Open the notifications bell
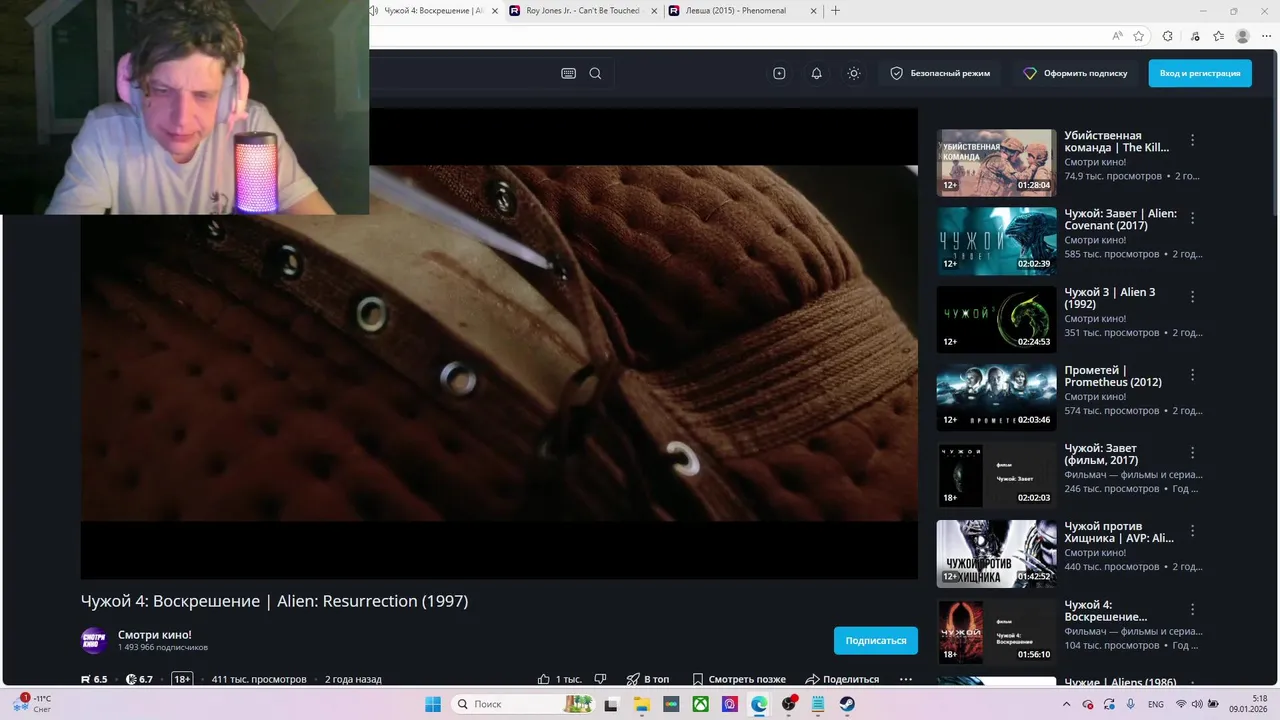This screenshot has height=720, width=1280. point(816,73)
